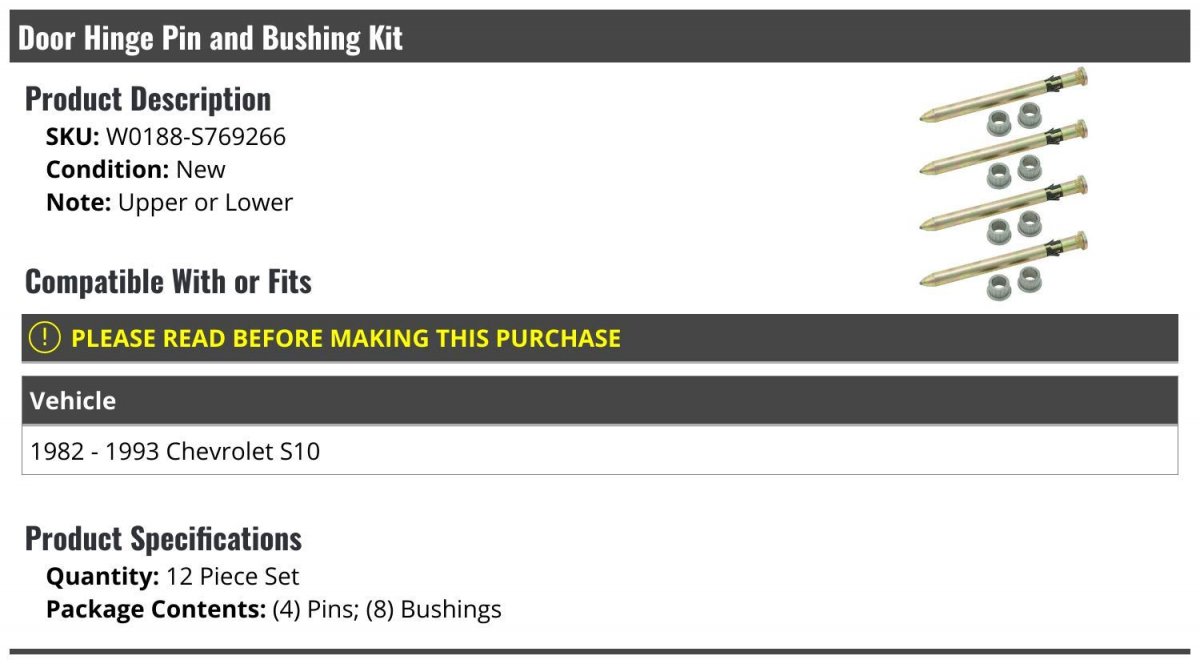Screen dimensions: 1200x664
Task: Click the Product Description heading
Action: click(148, 99)
